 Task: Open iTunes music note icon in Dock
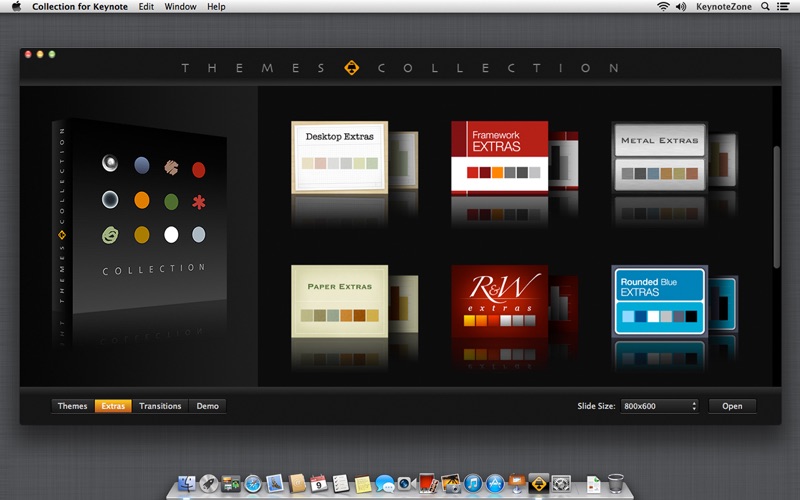pos(473,483)
